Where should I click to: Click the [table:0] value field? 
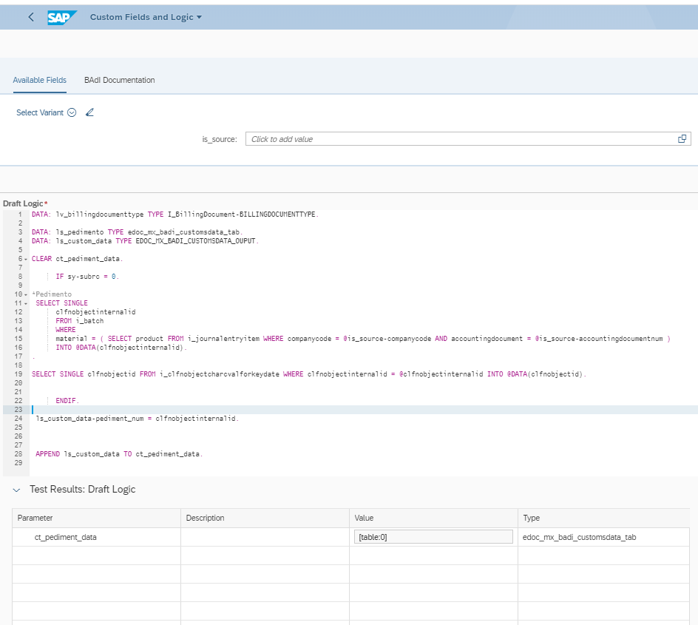point(433,537)
